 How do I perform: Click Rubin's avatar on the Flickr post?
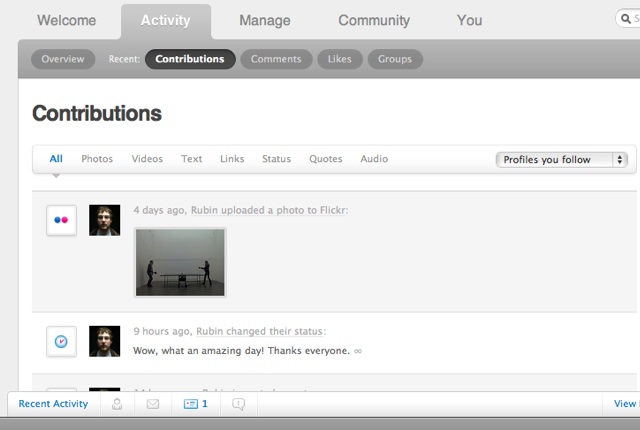coord(104,220)
